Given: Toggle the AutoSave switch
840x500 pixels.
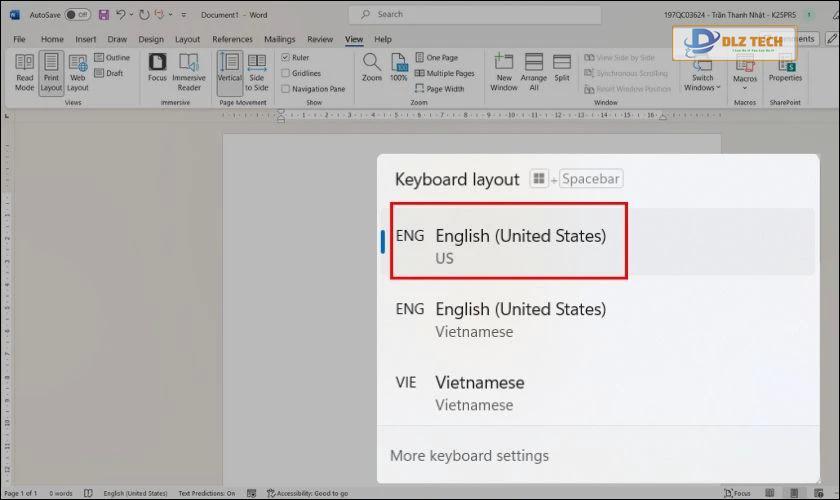Looking at the screenshot, I should [x=78, y=15].
